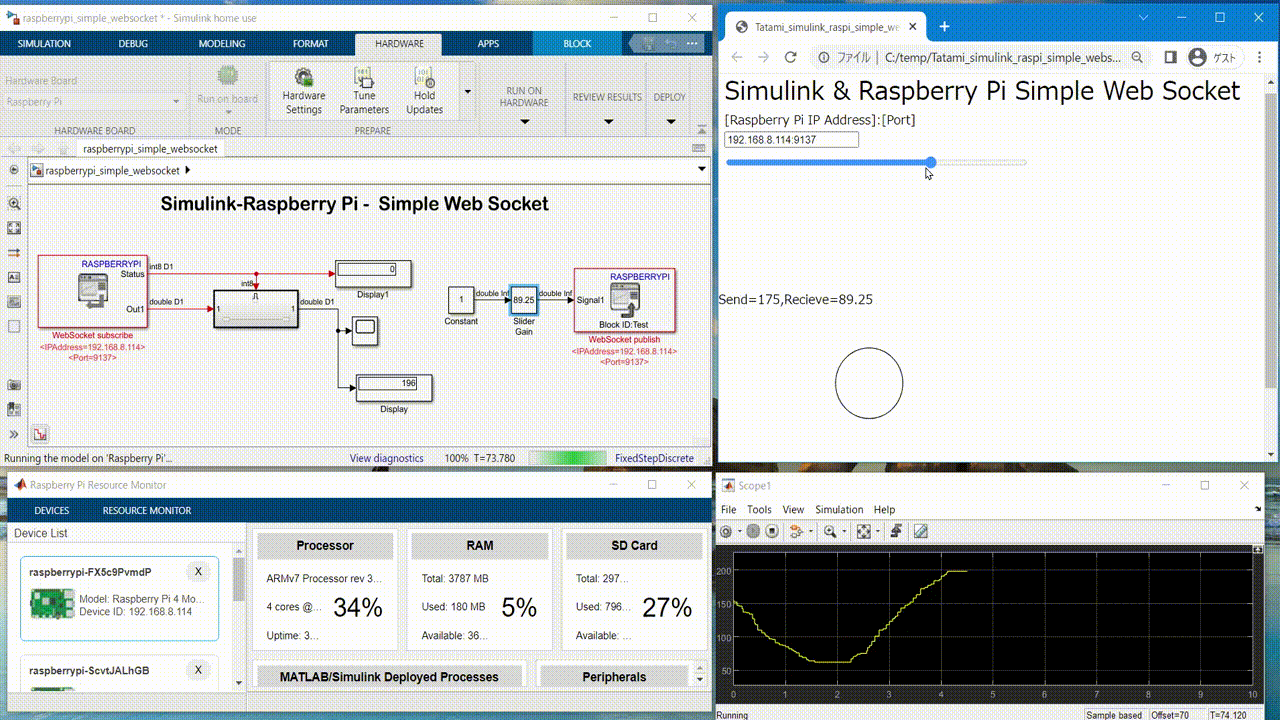Click the screenshot camera palette icon
This screenshot has width=1280, height=720.
(x=14, y=385)
